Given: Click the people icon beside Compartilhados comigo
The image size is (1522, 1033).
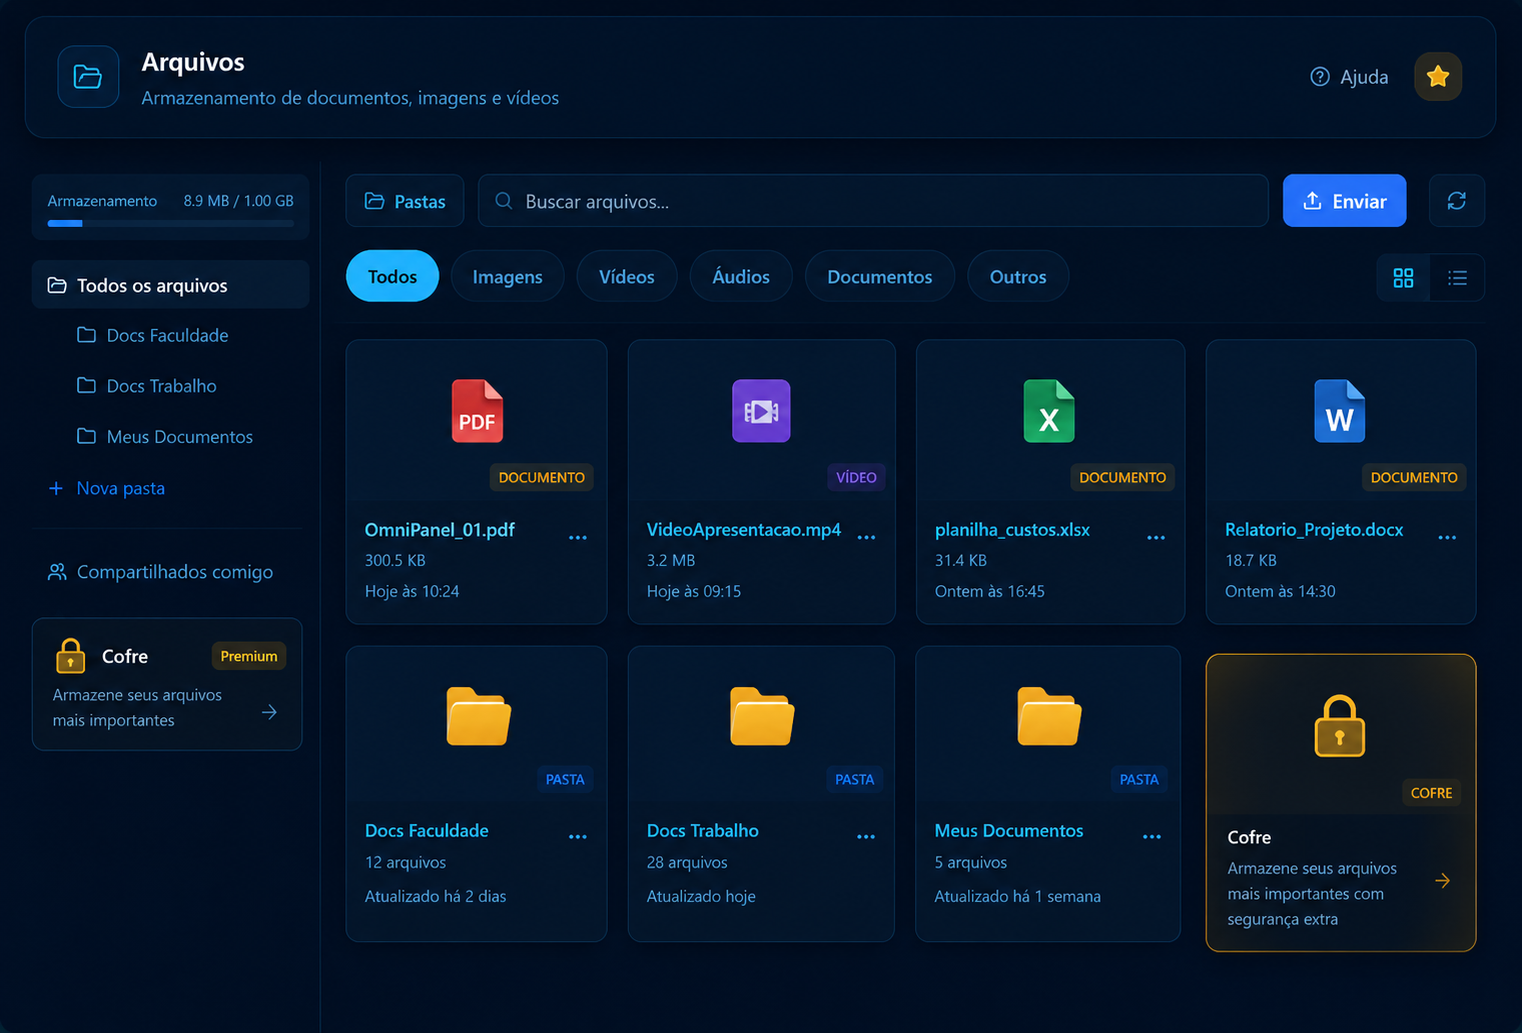Looking at the screenshot, I should coord(57,572).
